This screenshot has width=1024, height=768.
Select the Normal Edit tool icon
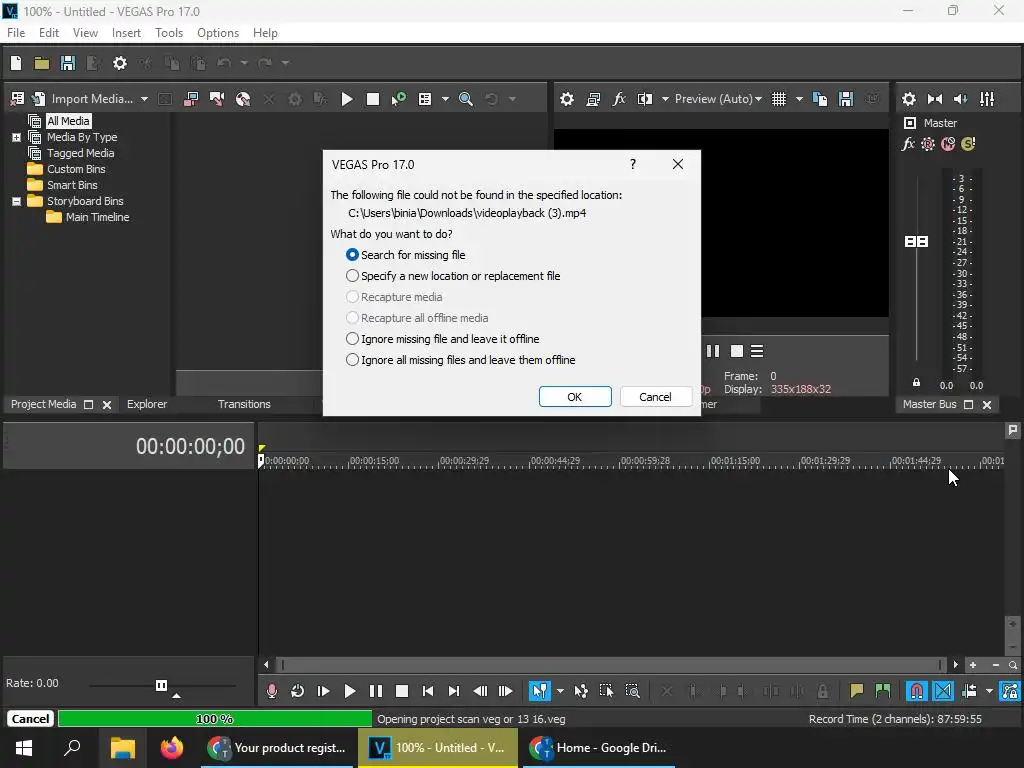539,691
